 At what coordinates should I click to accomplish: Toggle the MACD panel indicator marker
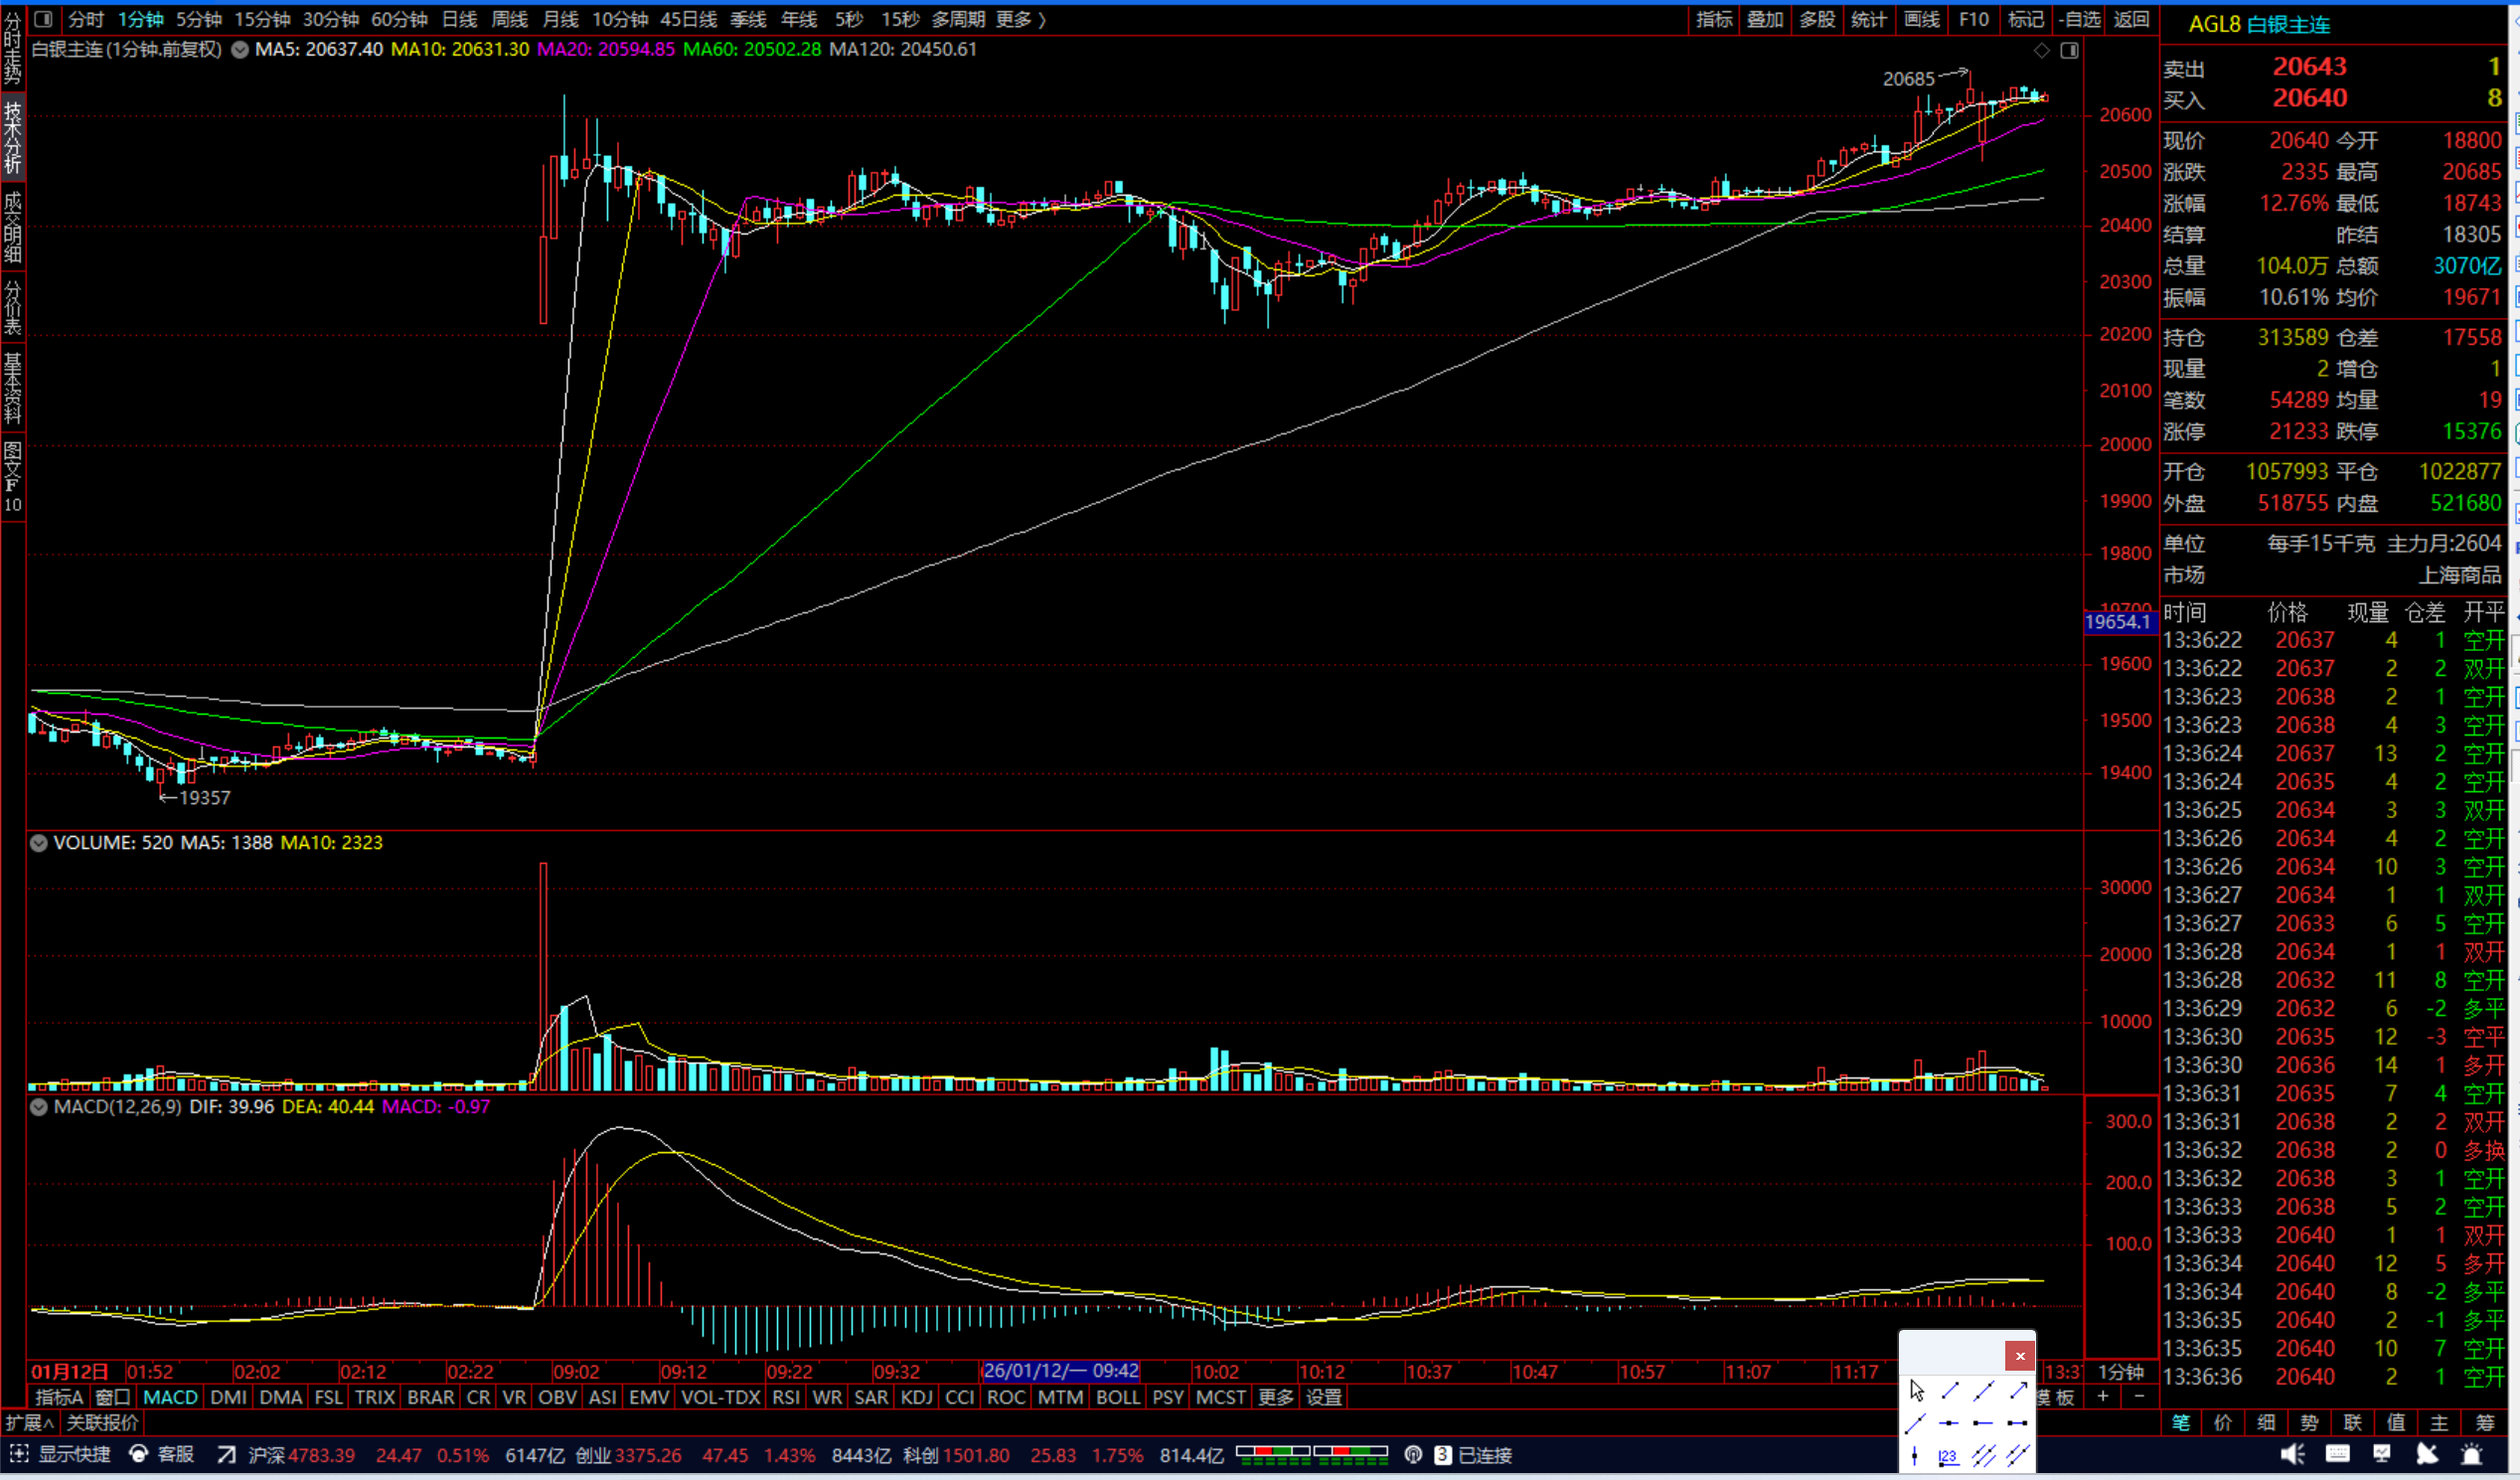(x=38, y=1107)
